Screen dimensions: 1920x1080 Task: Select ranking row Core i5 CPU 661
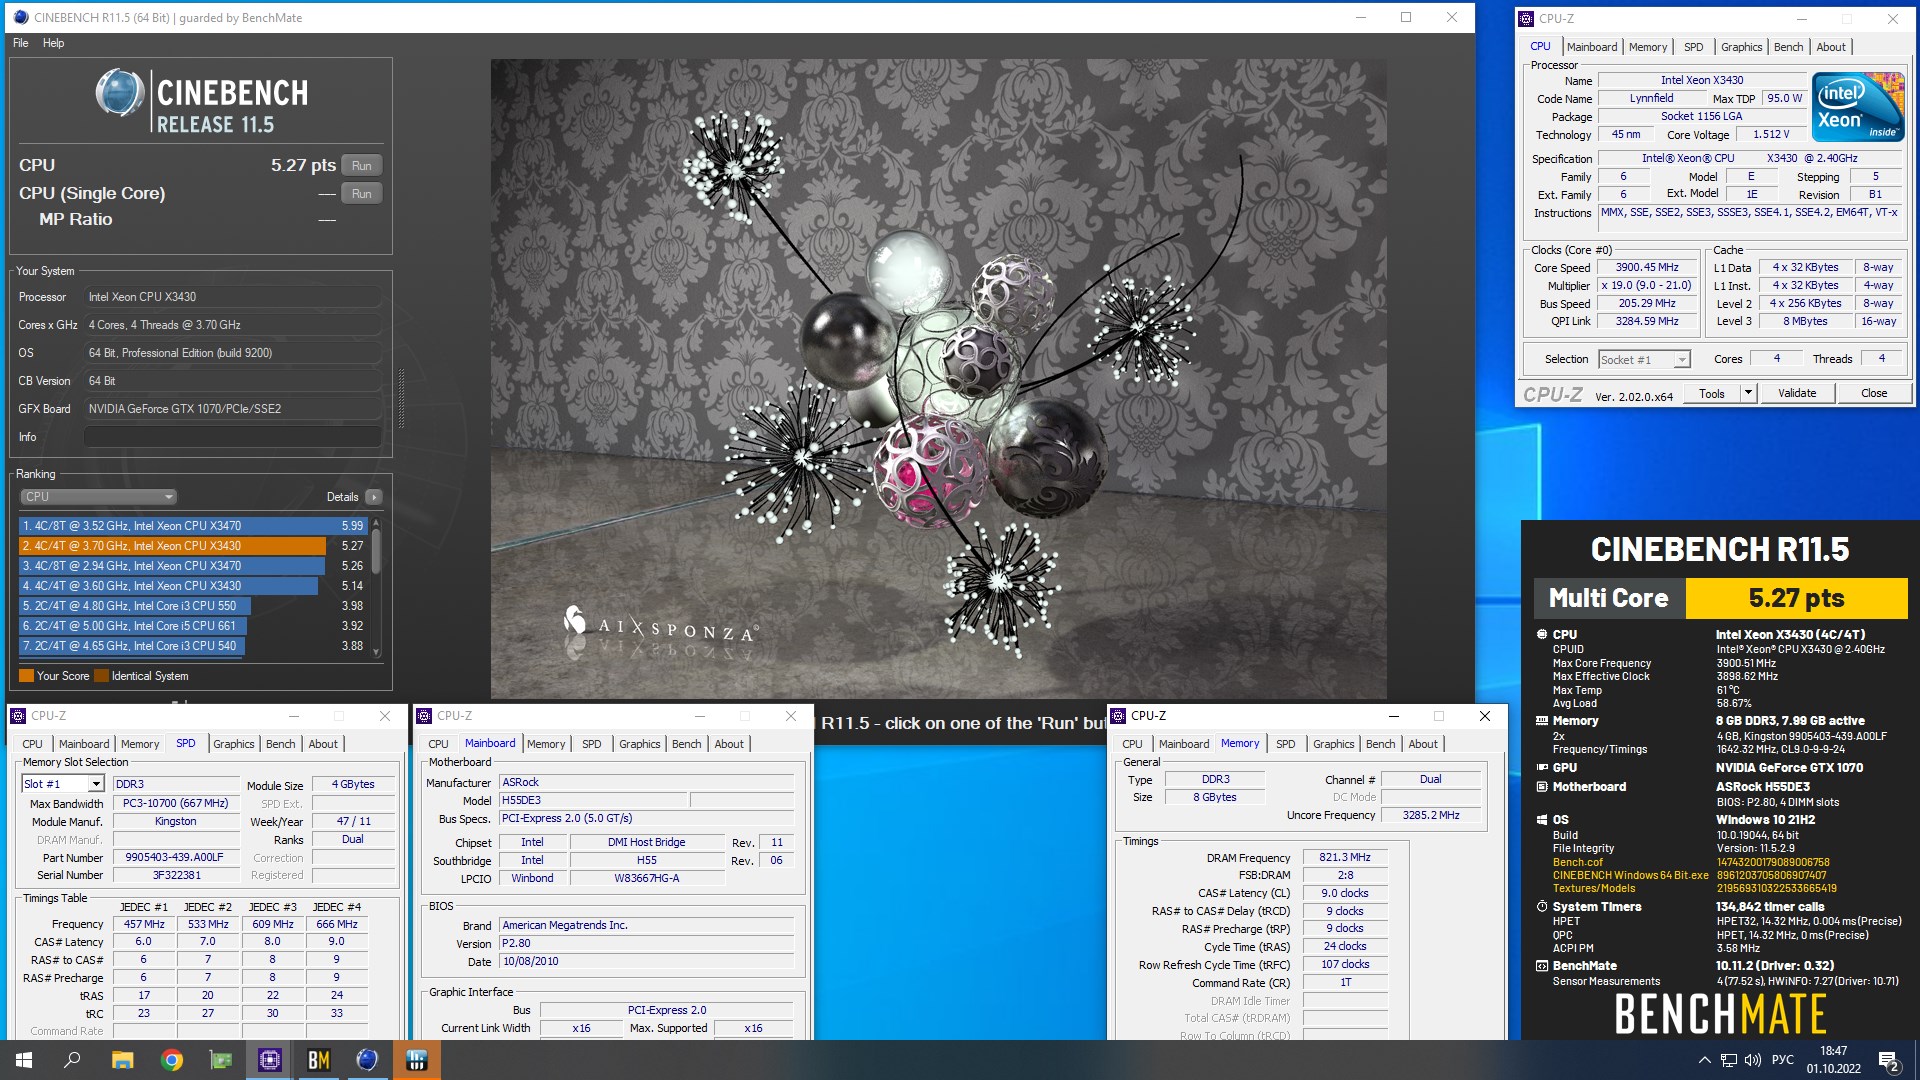click(194, 626)
